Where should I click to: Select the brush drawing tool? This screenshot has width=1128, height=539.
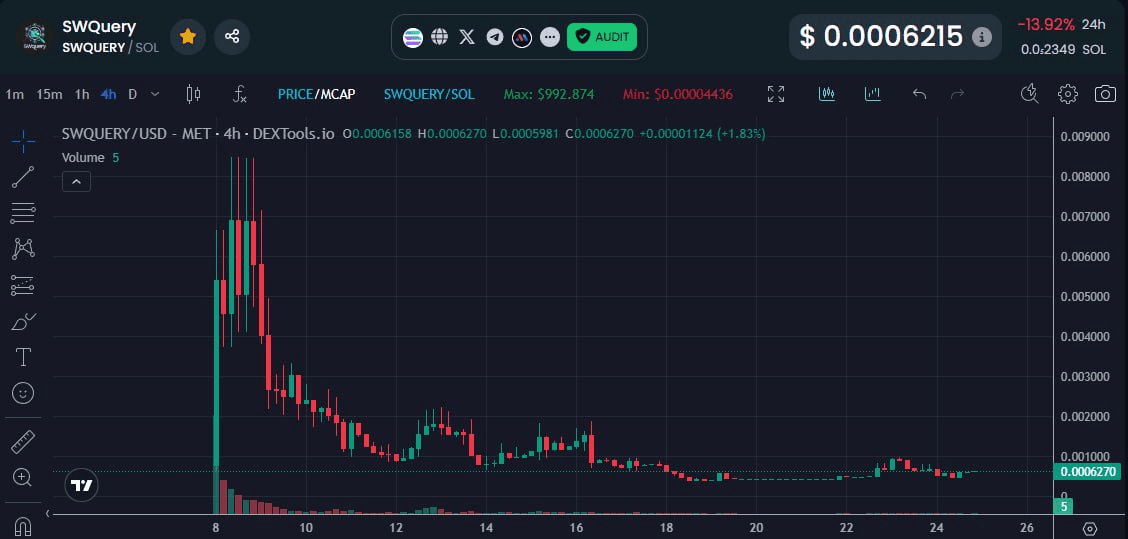pos(23,322)
